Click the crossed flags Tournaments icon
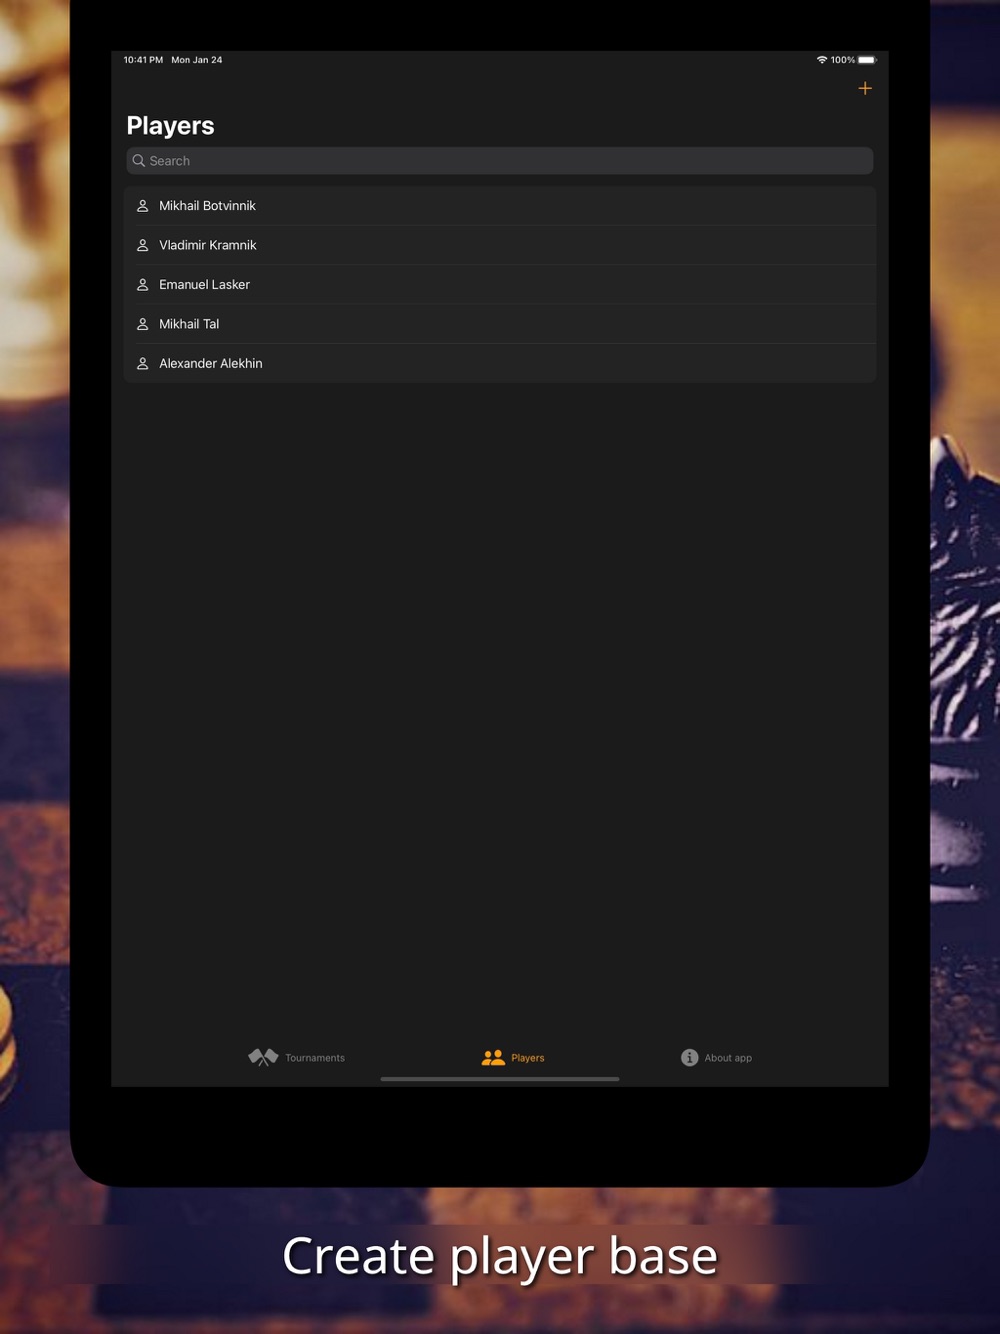Screen dimensions: 1000x1334 pyautogui.click(x=263, y=1057)
